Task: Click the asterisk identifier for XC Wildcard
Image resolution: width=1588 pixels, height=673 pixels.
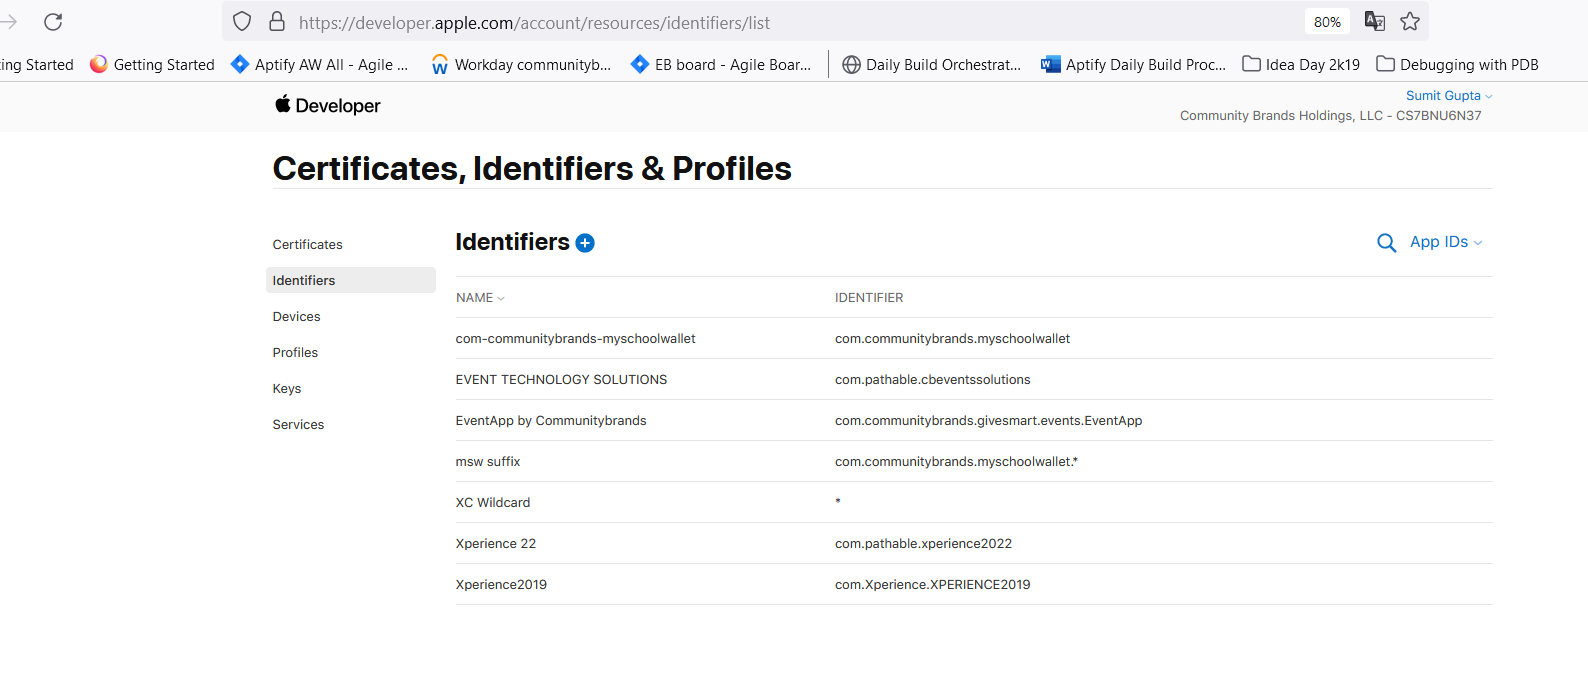Action: click(x=838, y=502)
